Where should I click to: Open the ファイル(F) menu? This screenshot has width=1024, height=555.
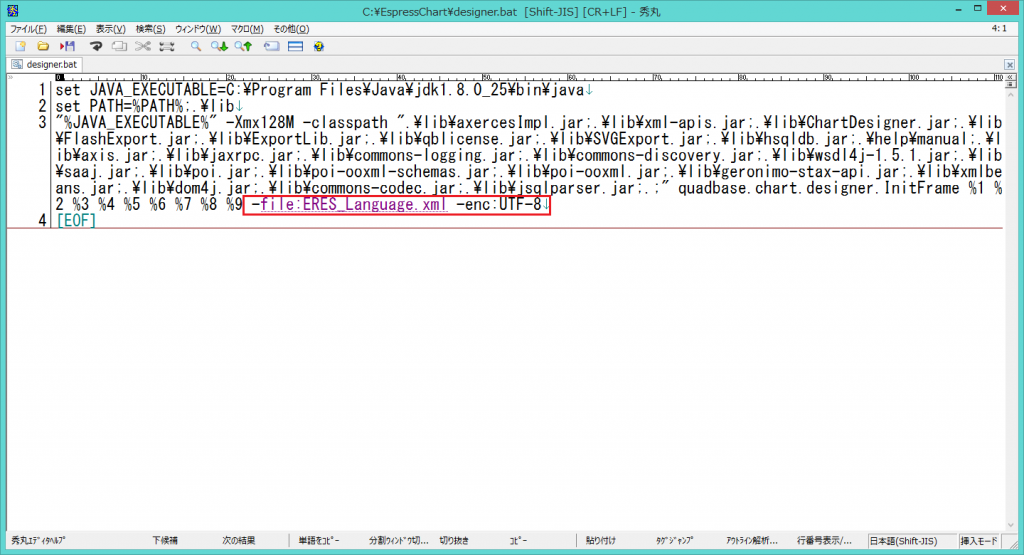pos(28,29)
